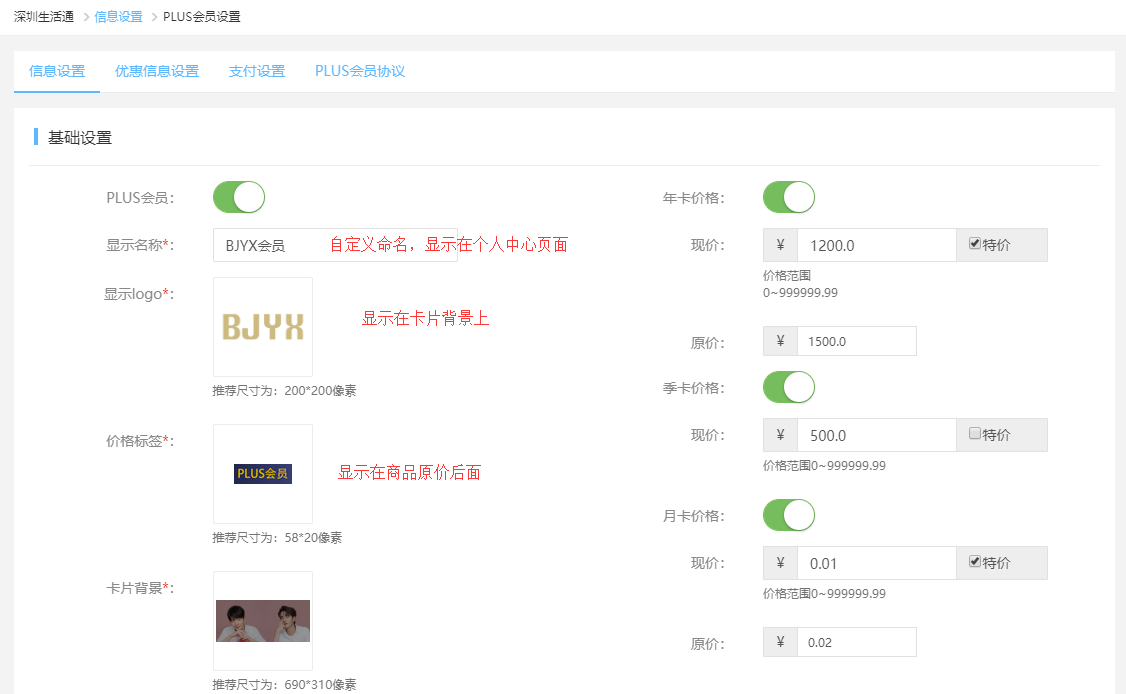
Task: Click the 价格标签 label
Action: tap(140, 440)
